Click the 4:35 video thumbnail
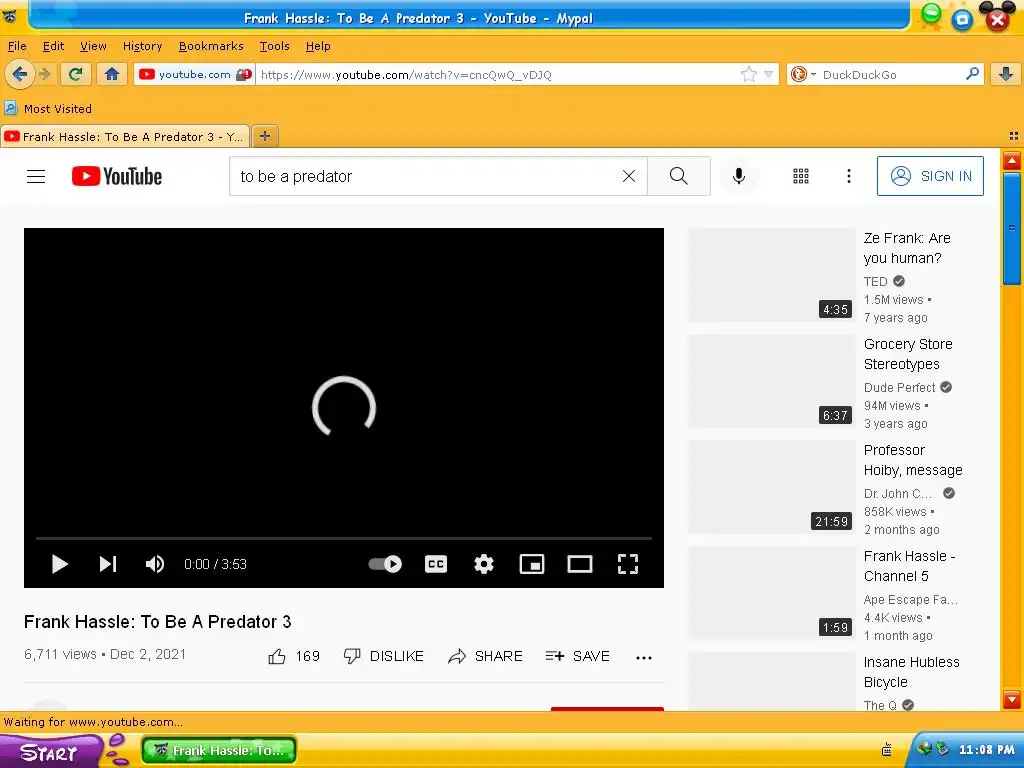Viewport: 1024px width, 768px height. pos(771,275)
